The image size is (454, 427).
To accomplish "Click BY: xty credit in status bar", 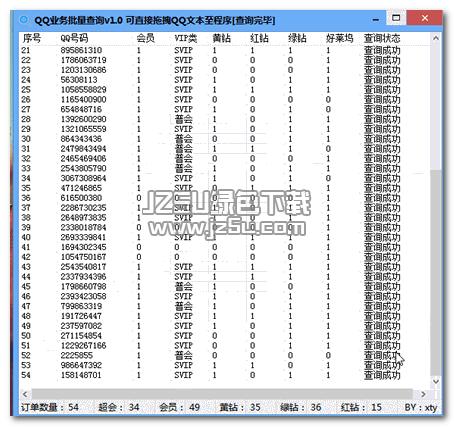I will [421, 407].
